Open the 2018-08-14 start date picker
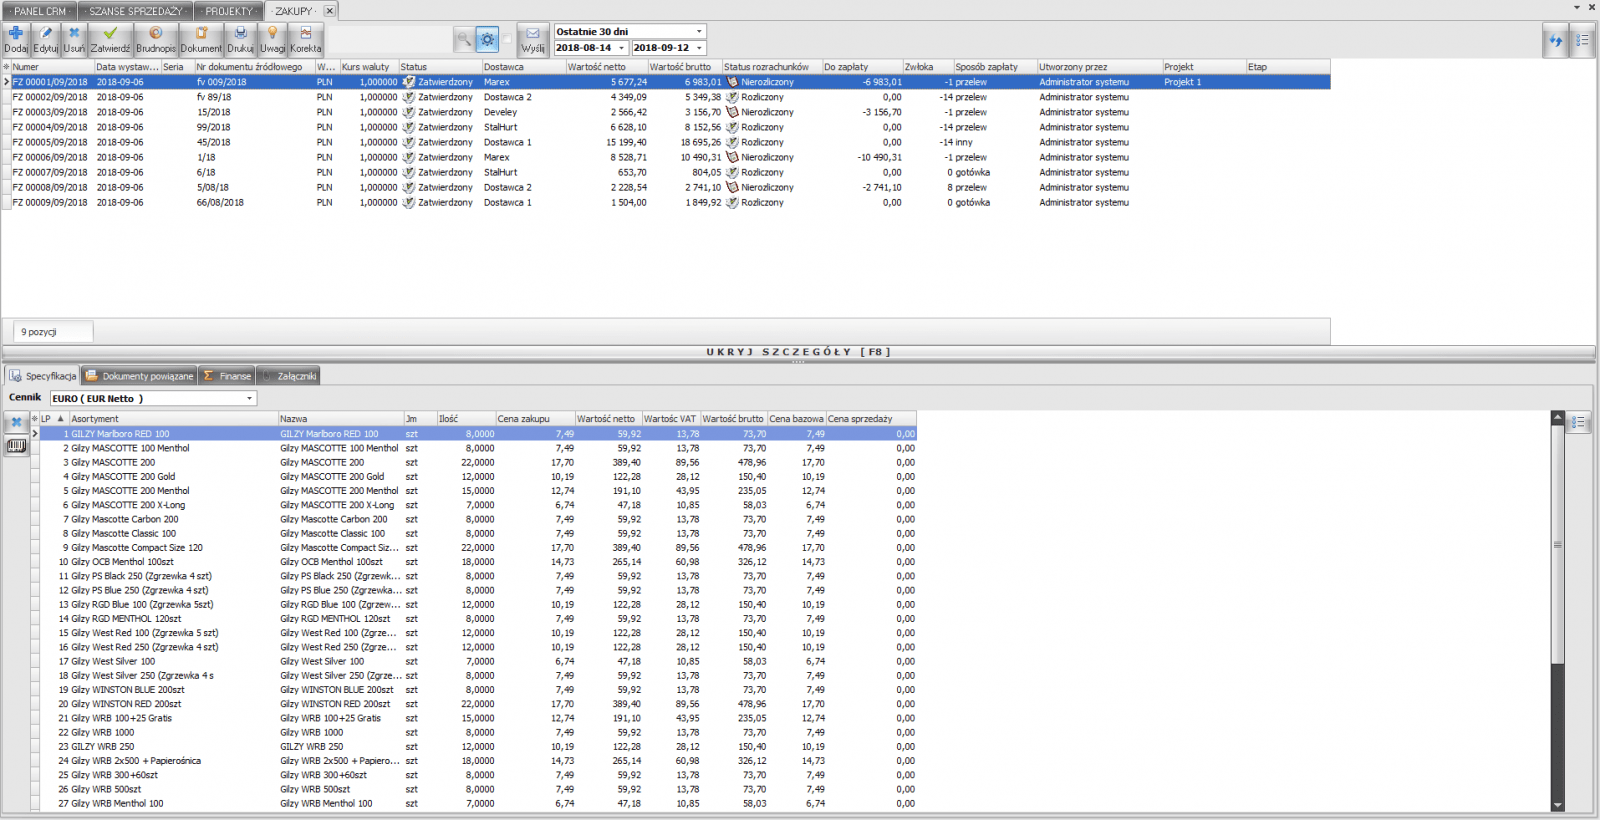 (x=621, y=48)
